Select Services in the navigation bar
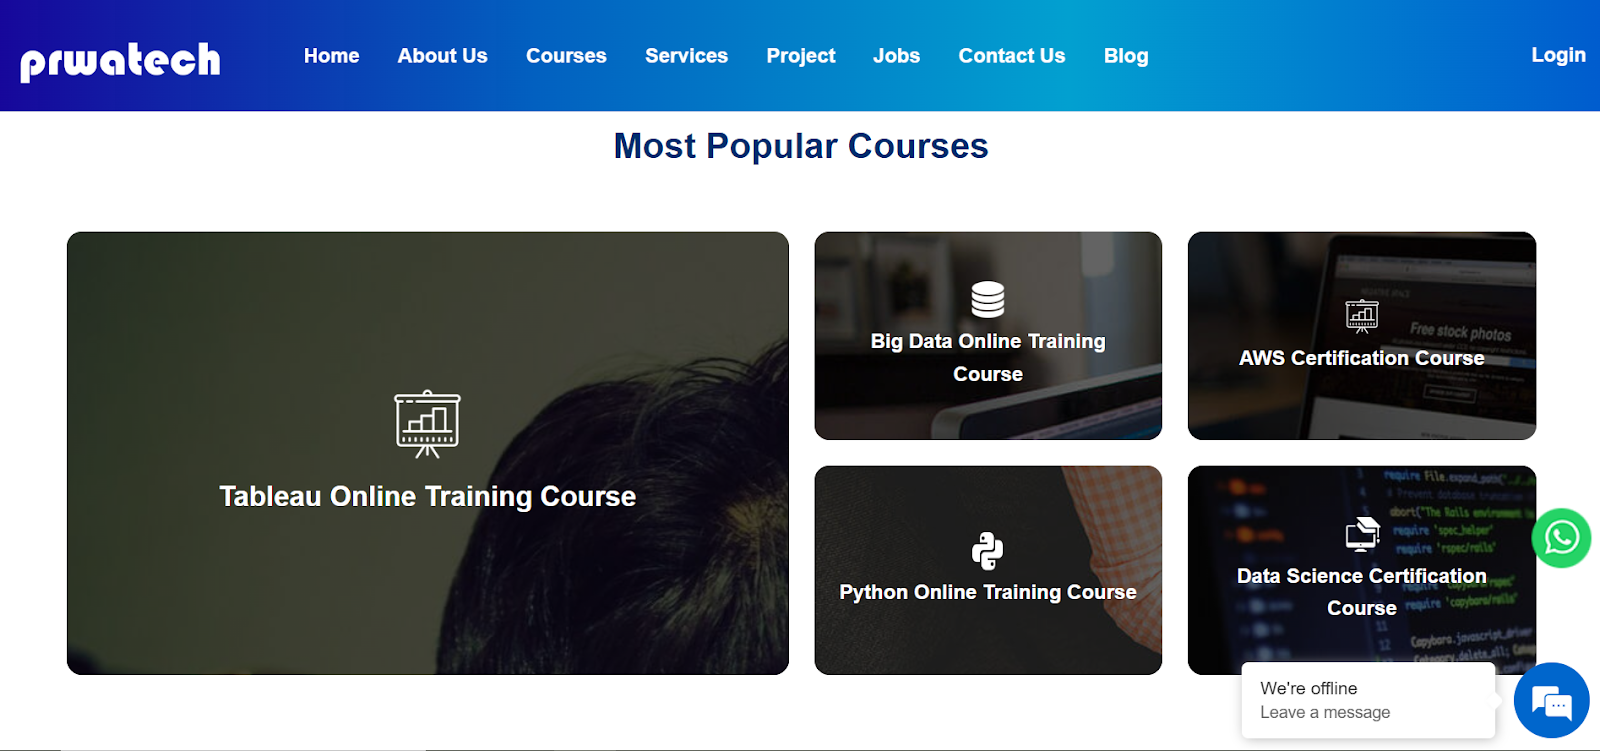Image resolution: width=1600 pixels, height=751 pixels. pos(686,56)
